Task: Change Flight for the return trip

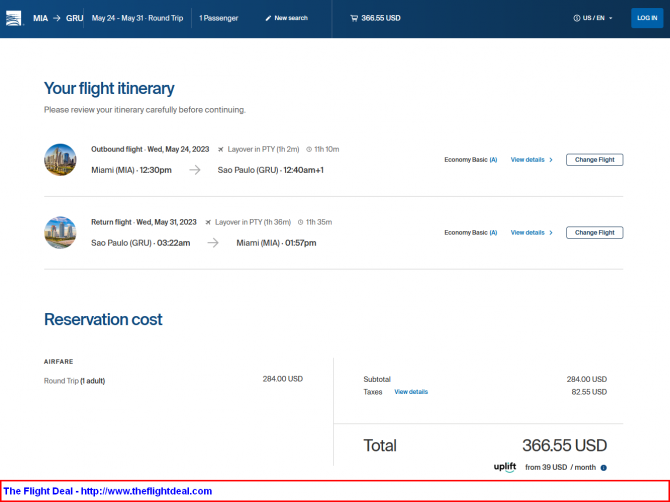Action: click(594, 232)
